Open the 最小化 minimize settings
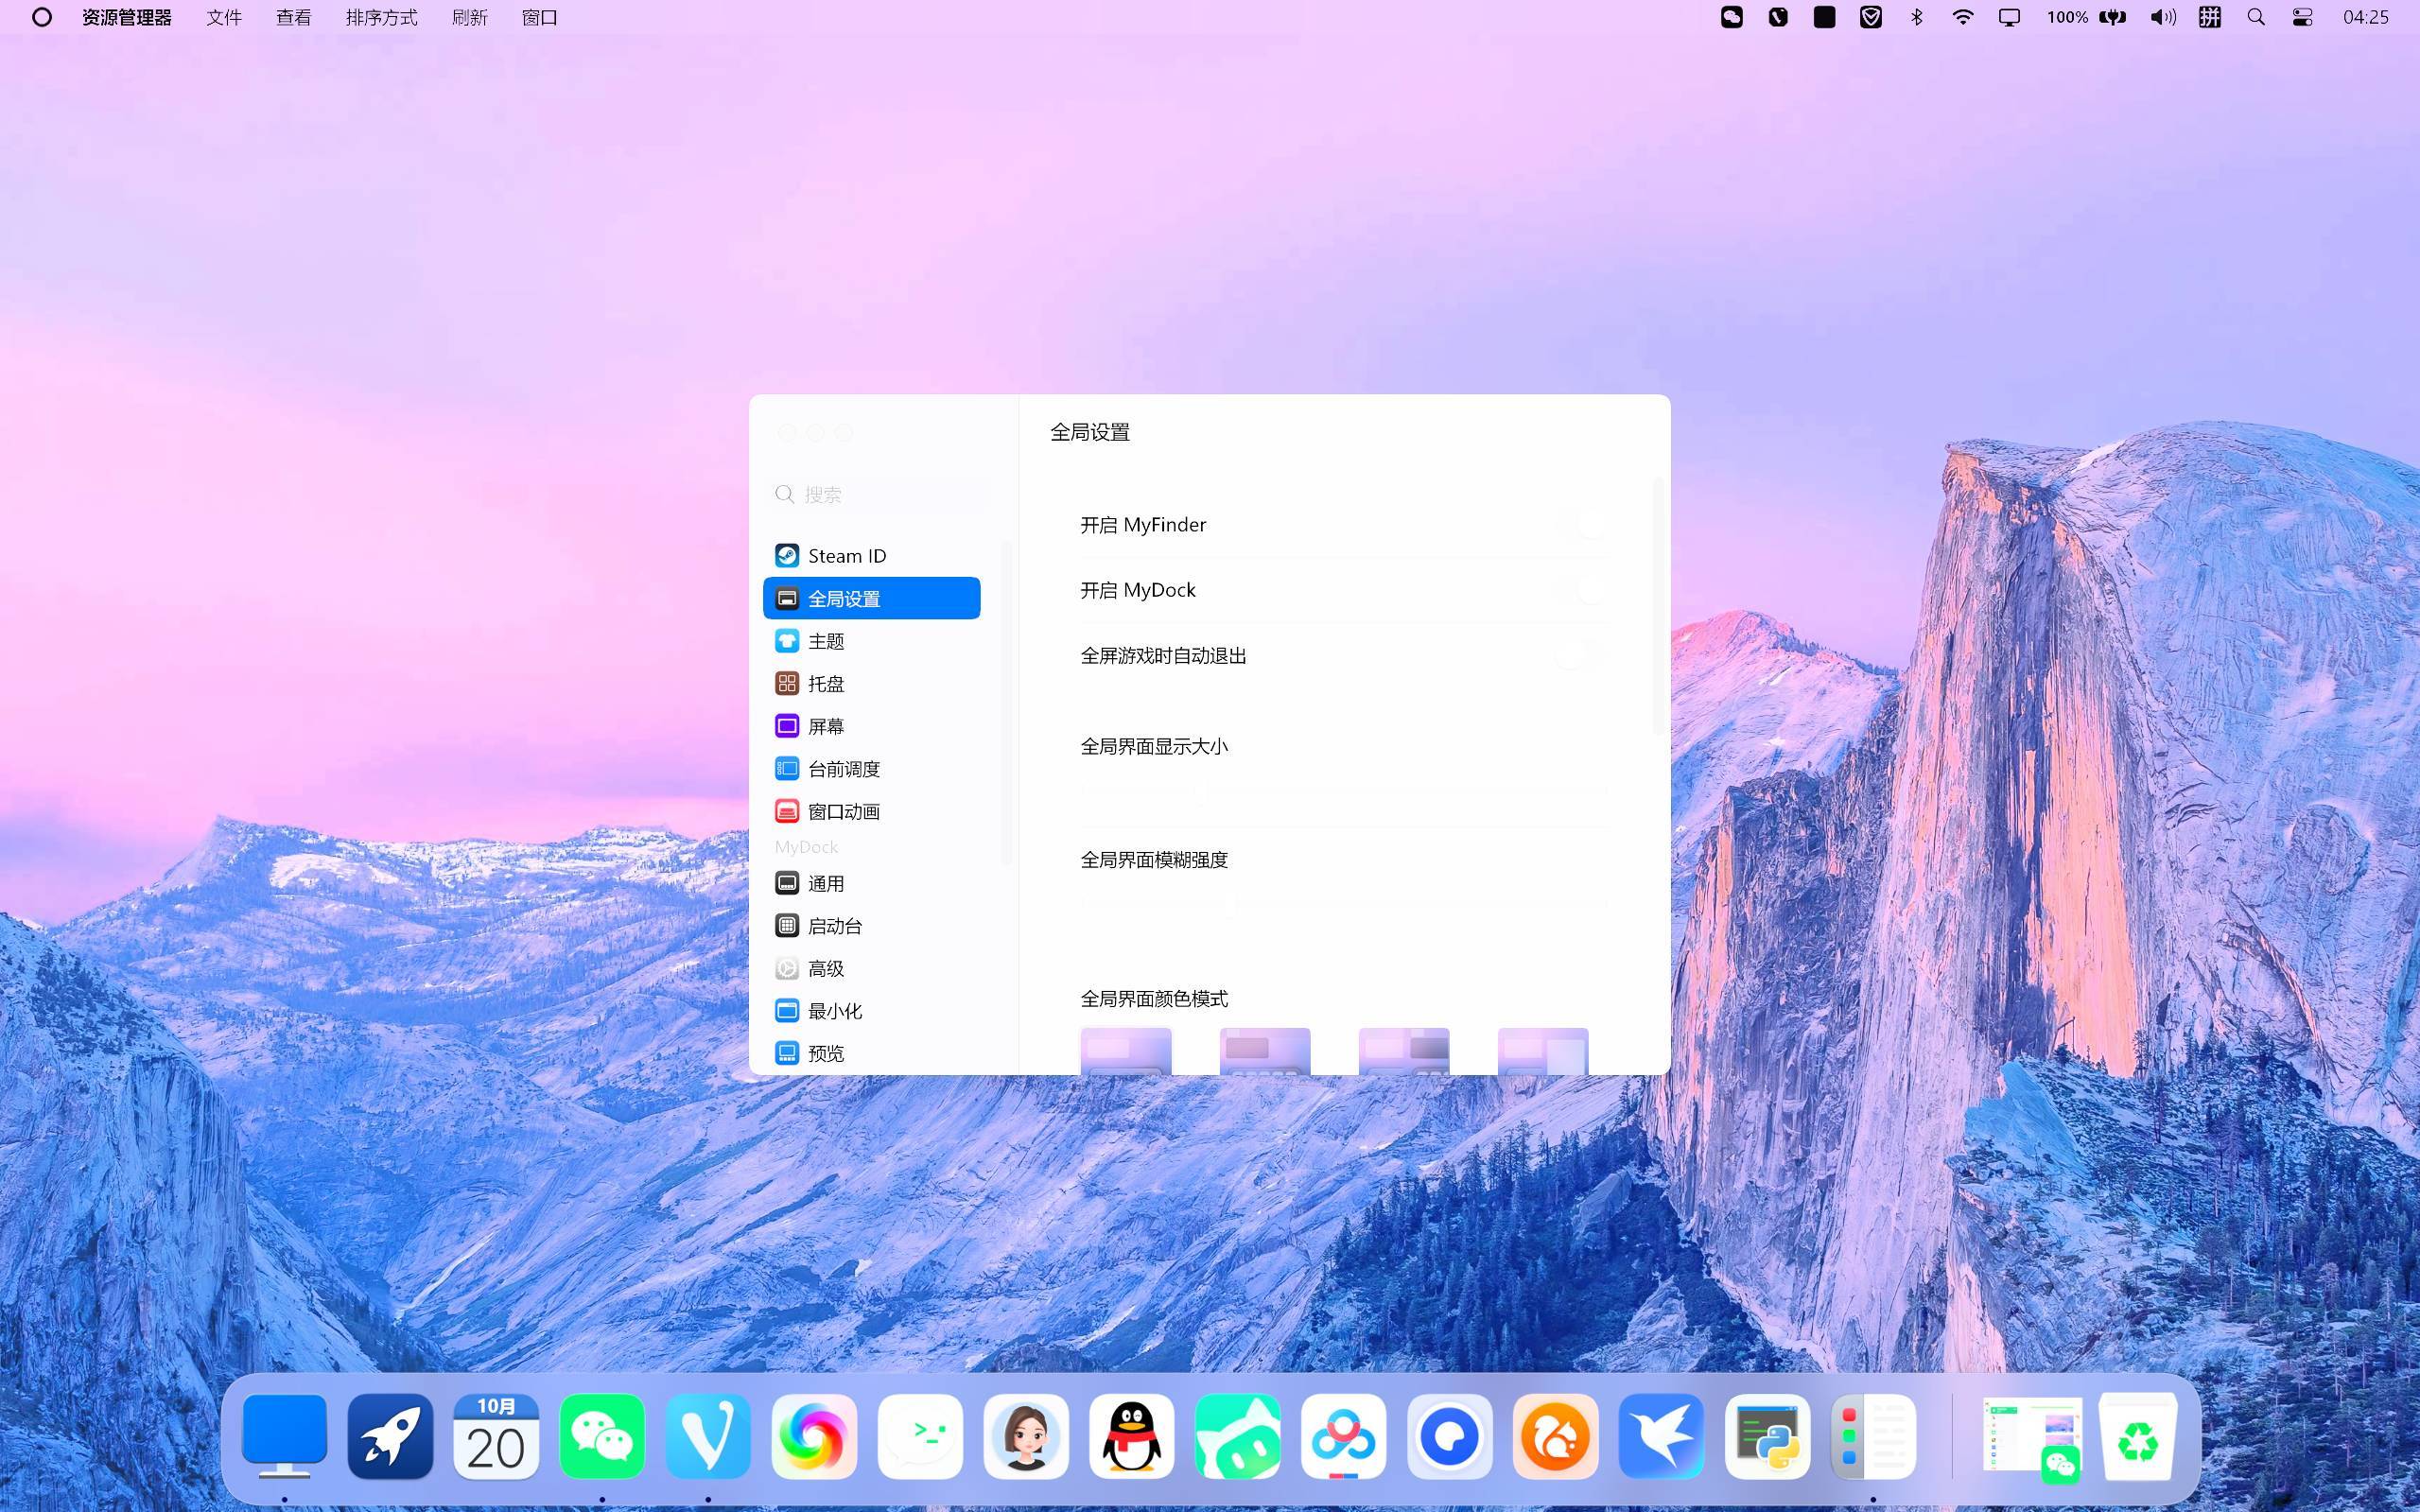 871,1011
